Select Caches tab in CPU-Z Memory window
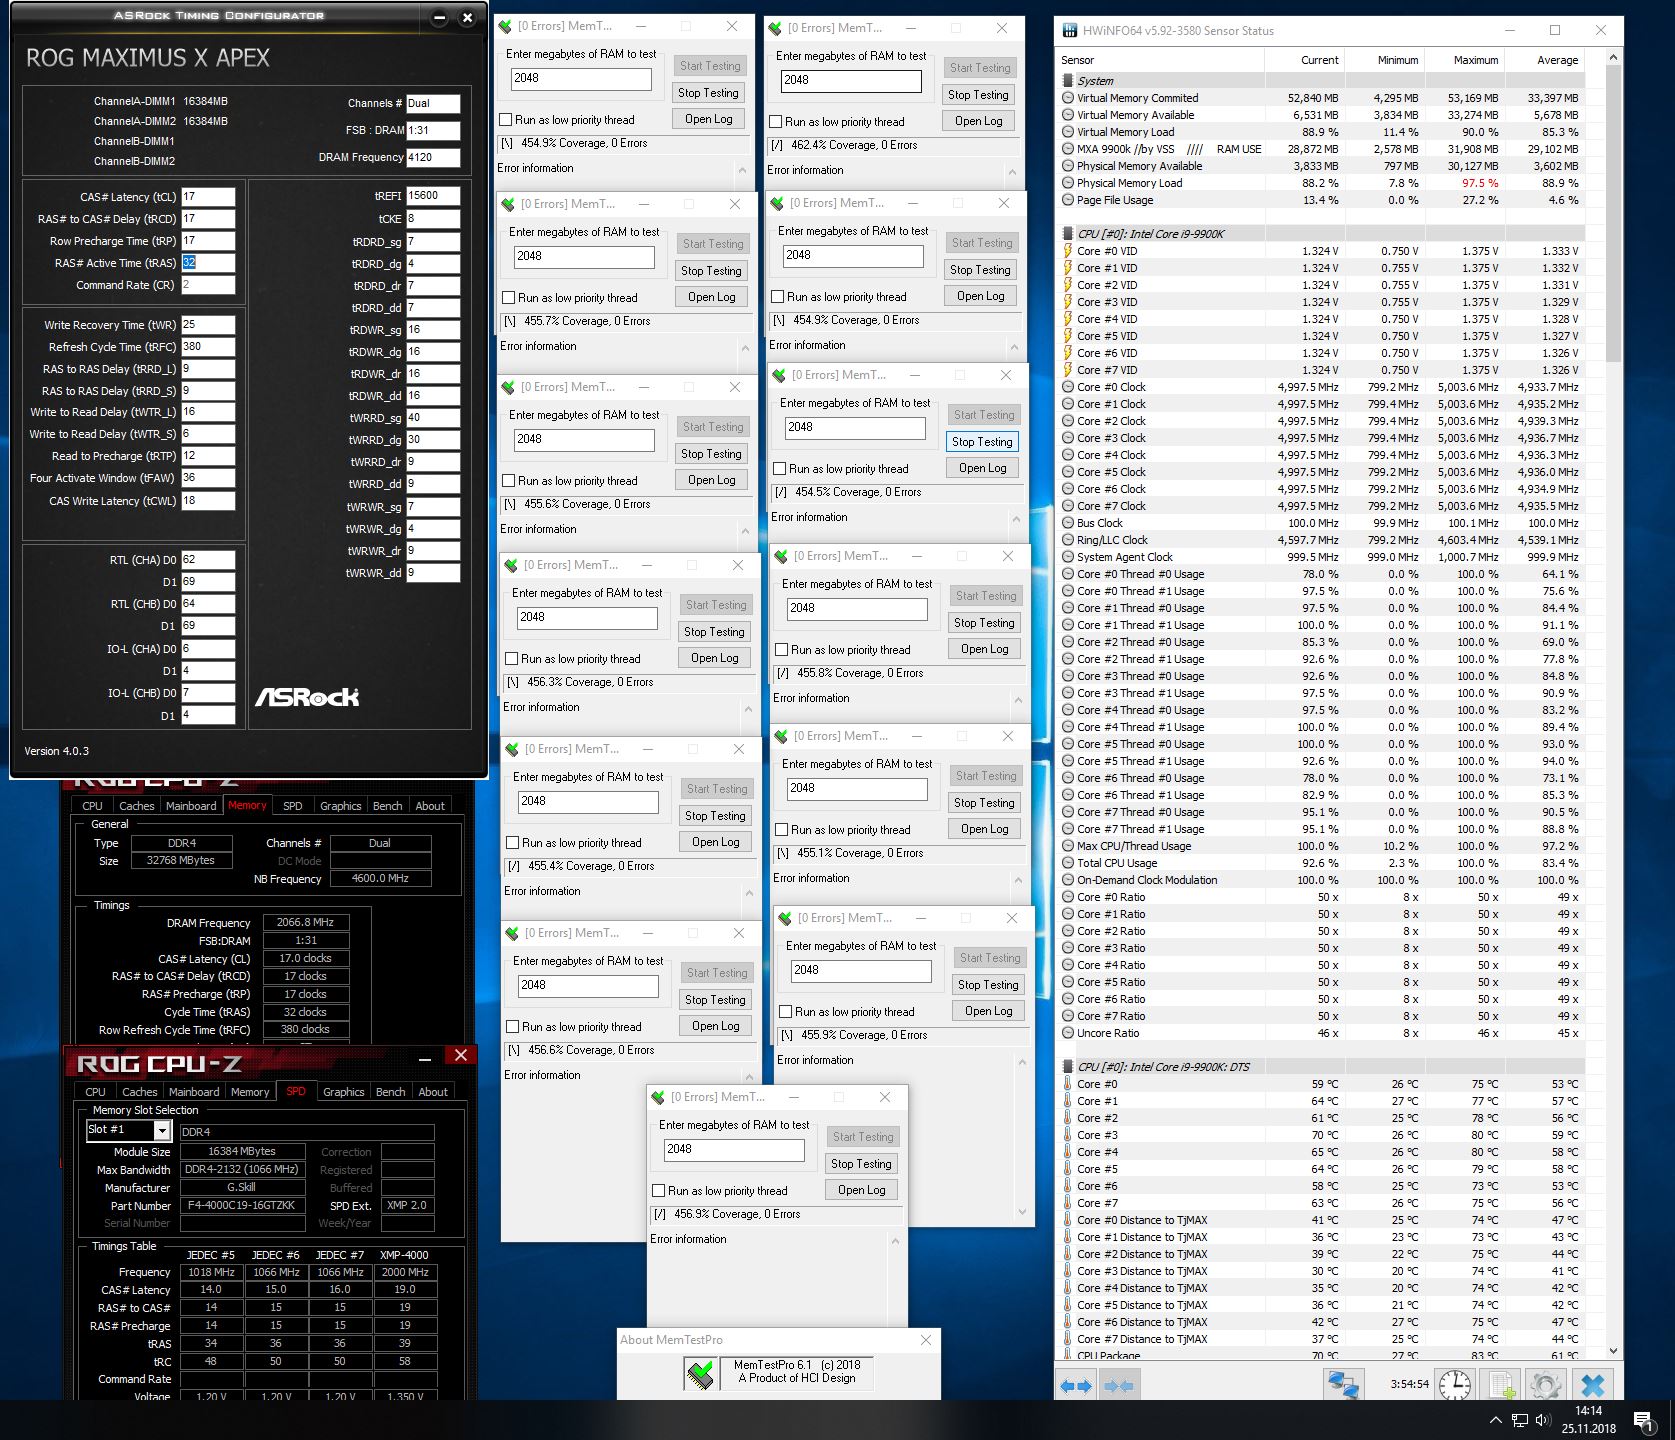 click(x=137, y=806)
